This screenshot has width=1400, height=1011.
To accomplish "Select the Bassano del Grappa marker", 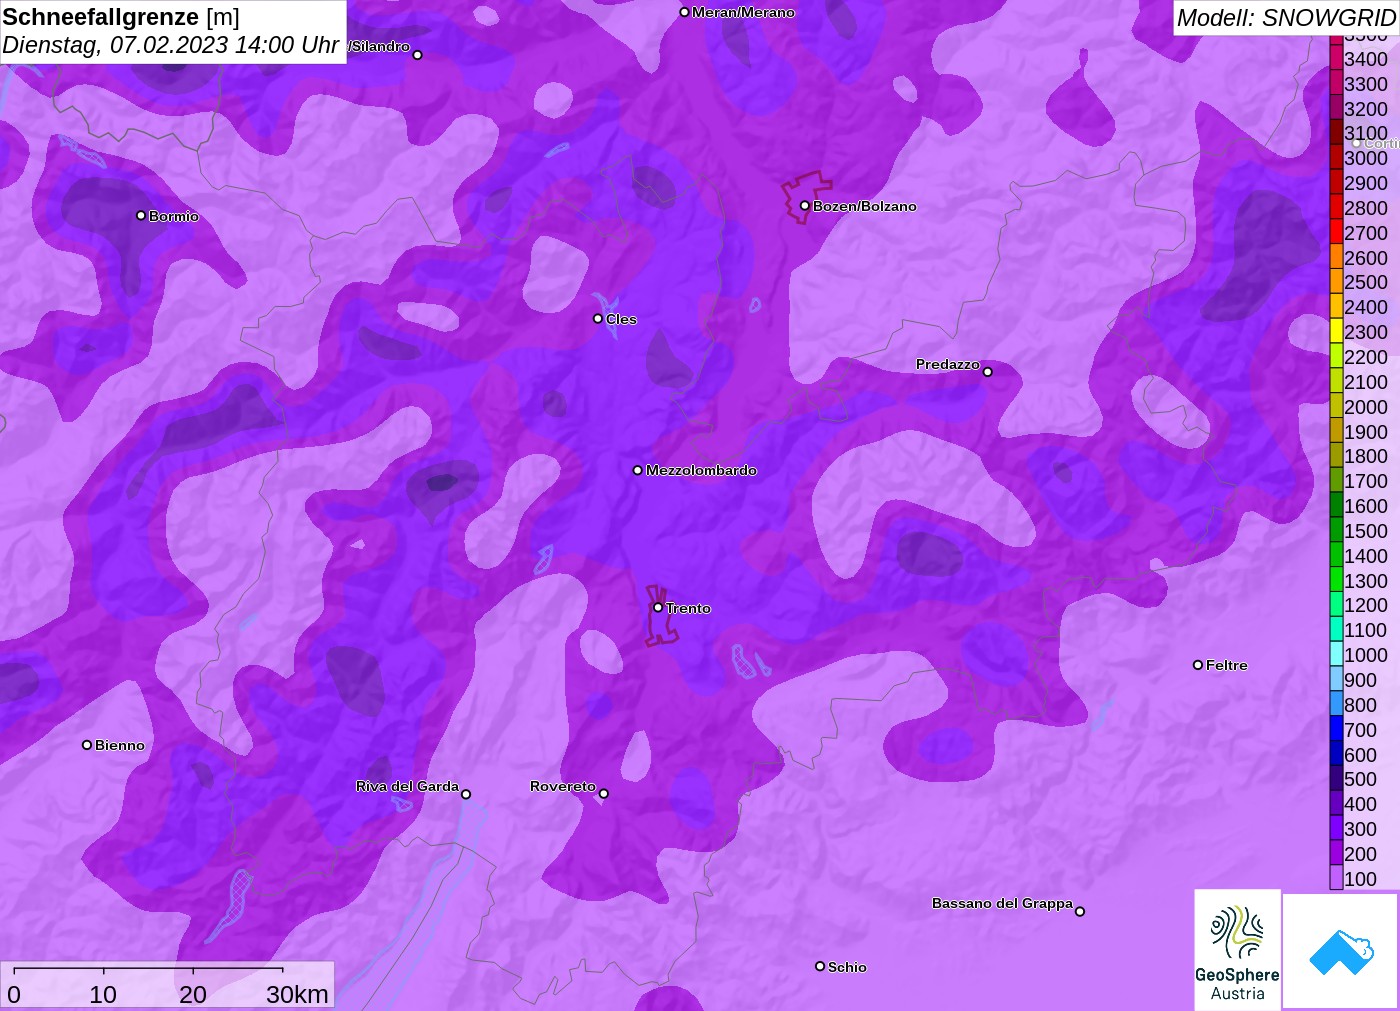I will coord(1080,911).
